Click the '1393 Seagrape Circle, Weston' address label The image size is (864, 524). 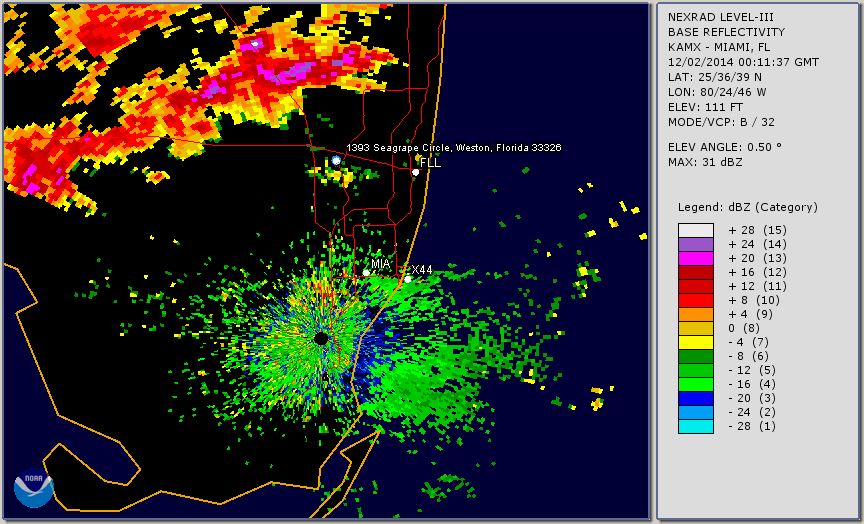click(x=453, y=148)
